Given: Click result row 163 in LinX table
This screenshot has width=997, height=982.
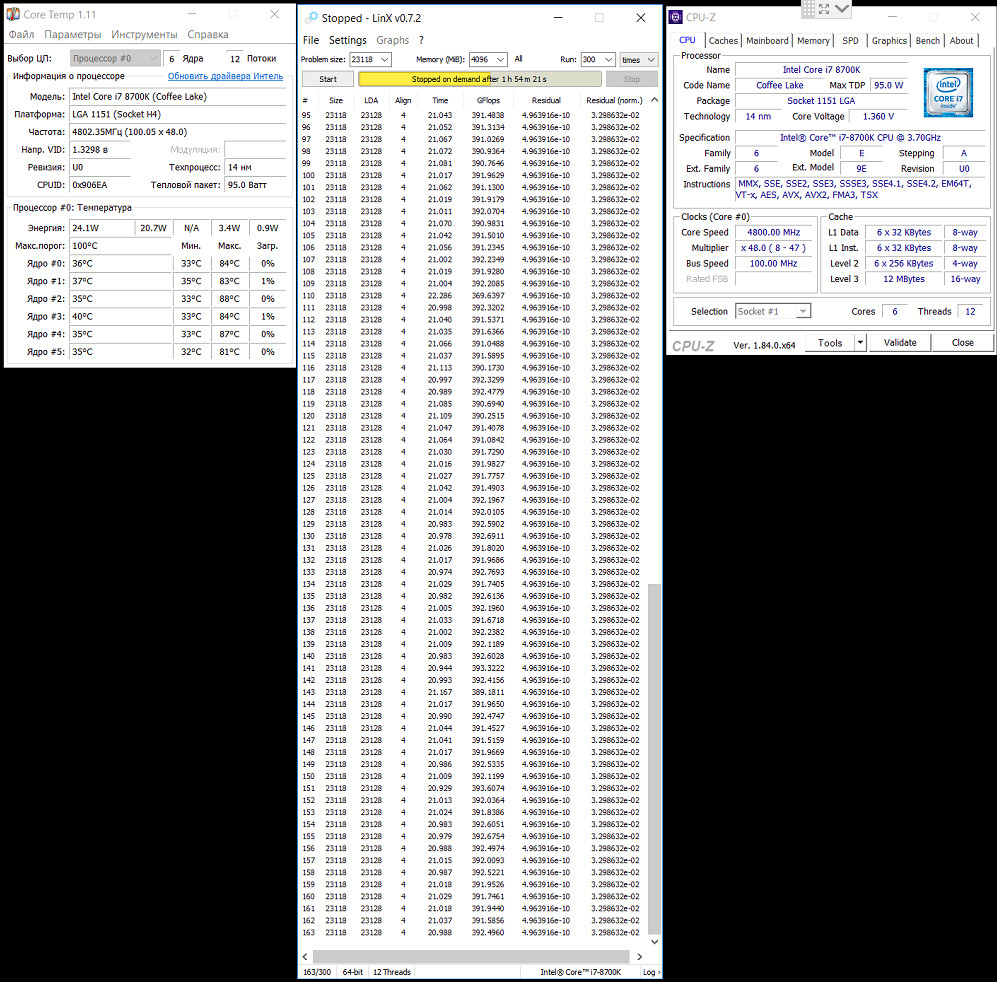Looking at the screenshot, I should point(473,932).
